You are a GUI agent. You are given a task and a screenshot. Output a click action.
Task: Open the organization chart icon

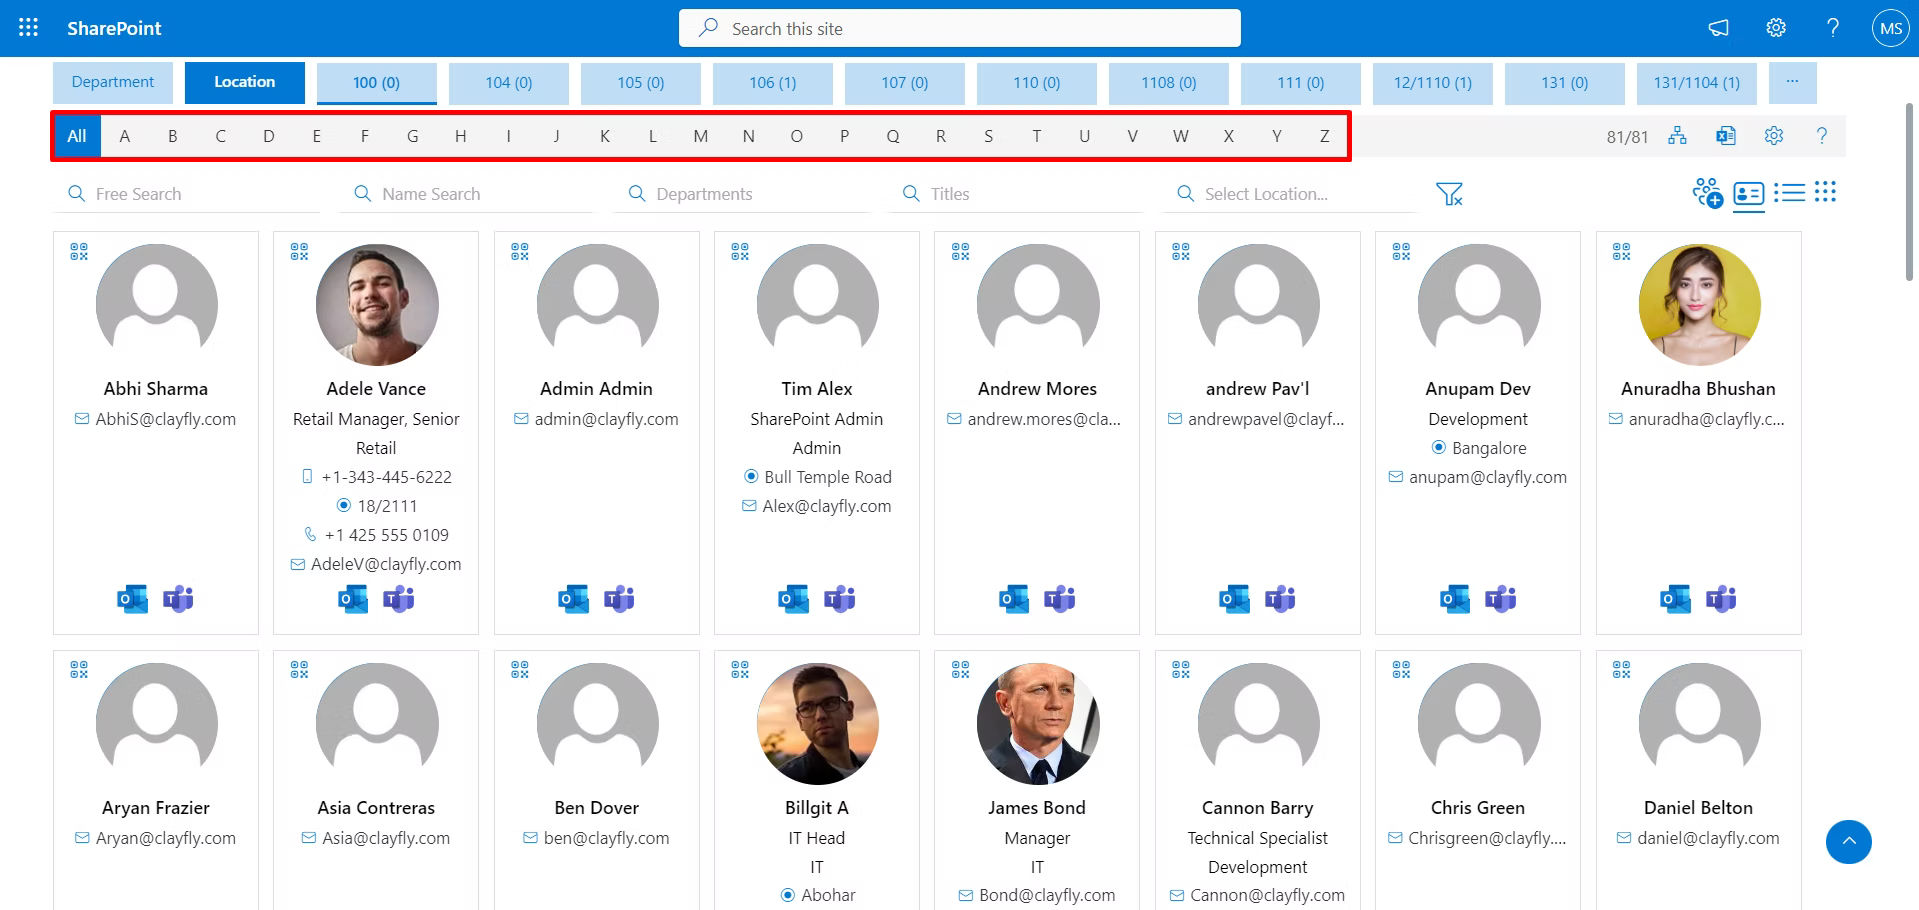pyautogui.click(x=1677, y=136)
